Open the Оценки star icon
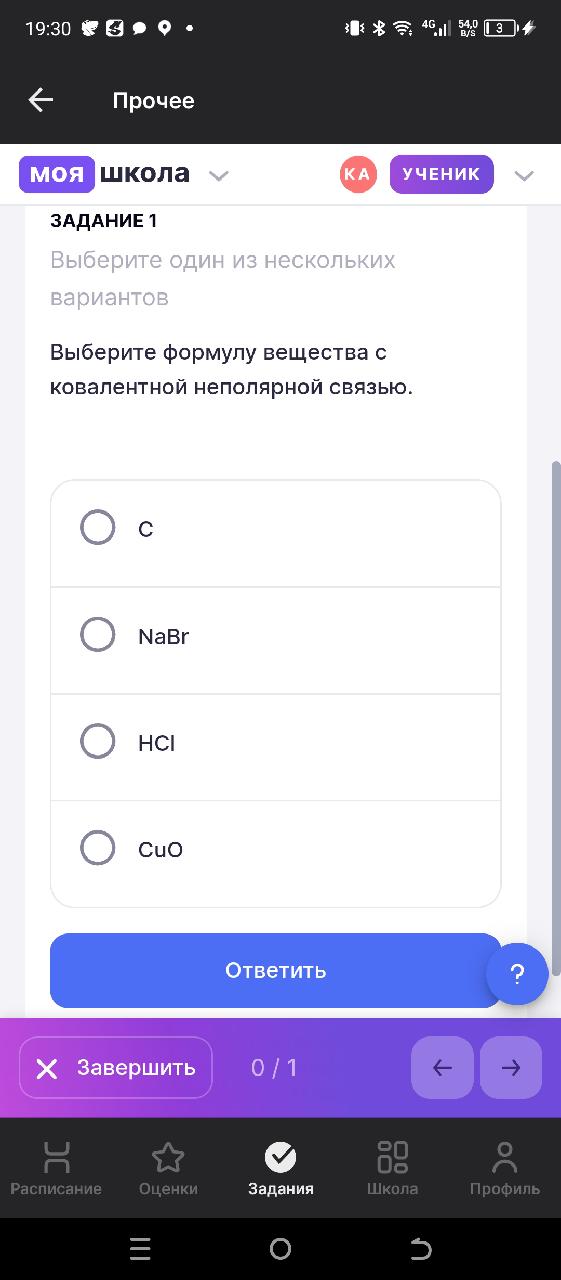 168,1157
